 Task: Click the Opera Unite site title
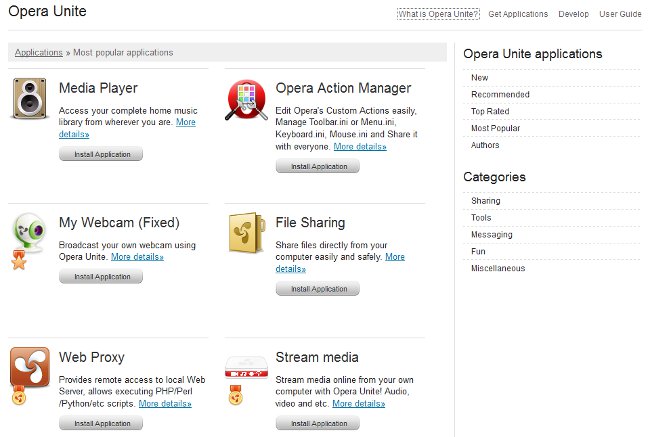47,11
